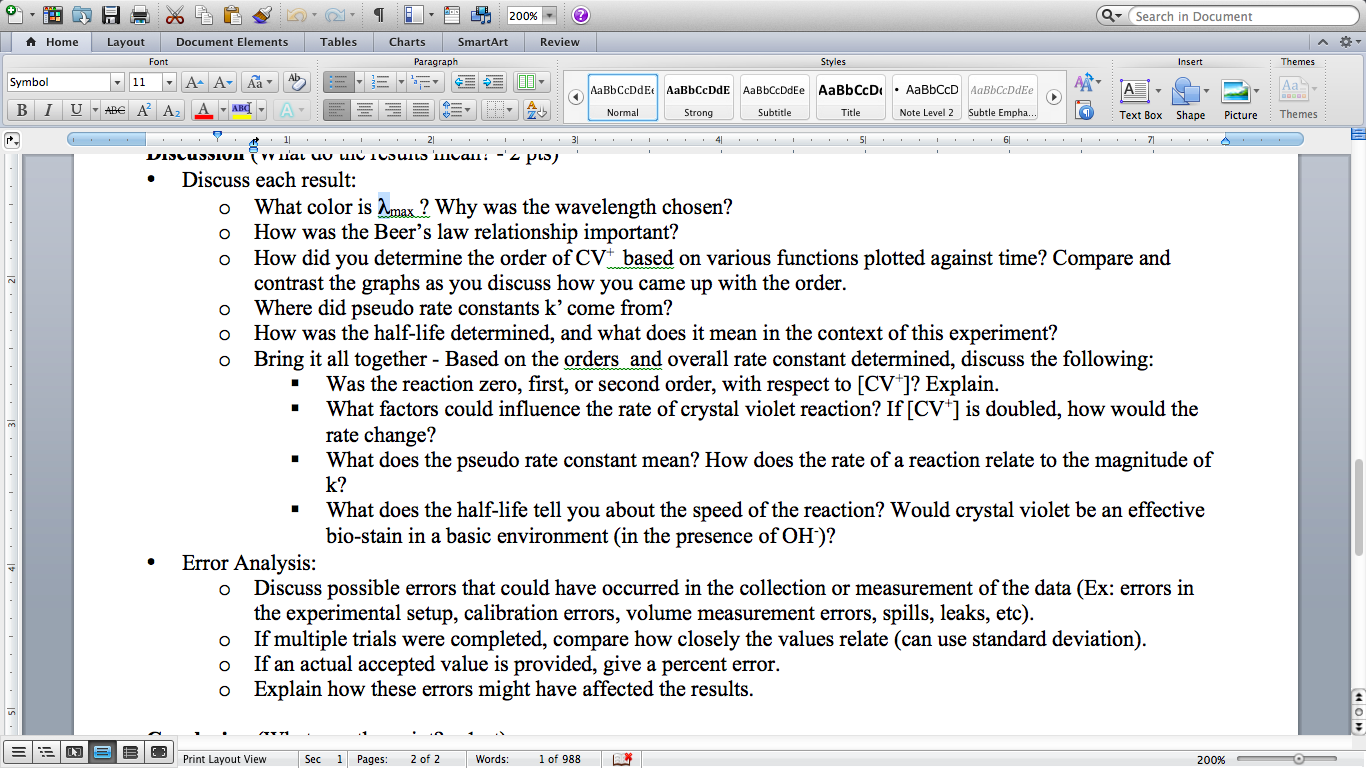This screenshot has width=1366, height=768.
Task: Switch to Draft view in the status bar
Action: (18, 753)
